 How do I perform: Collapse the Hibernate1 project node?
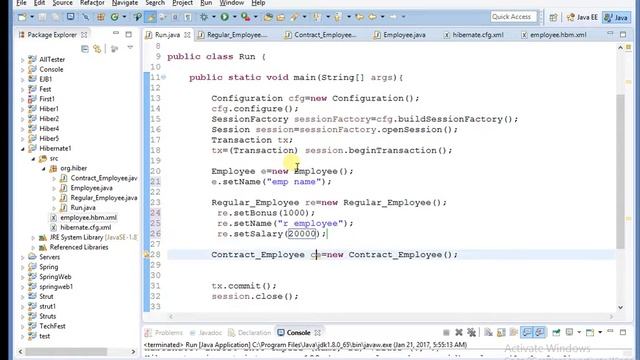point(23,149)
